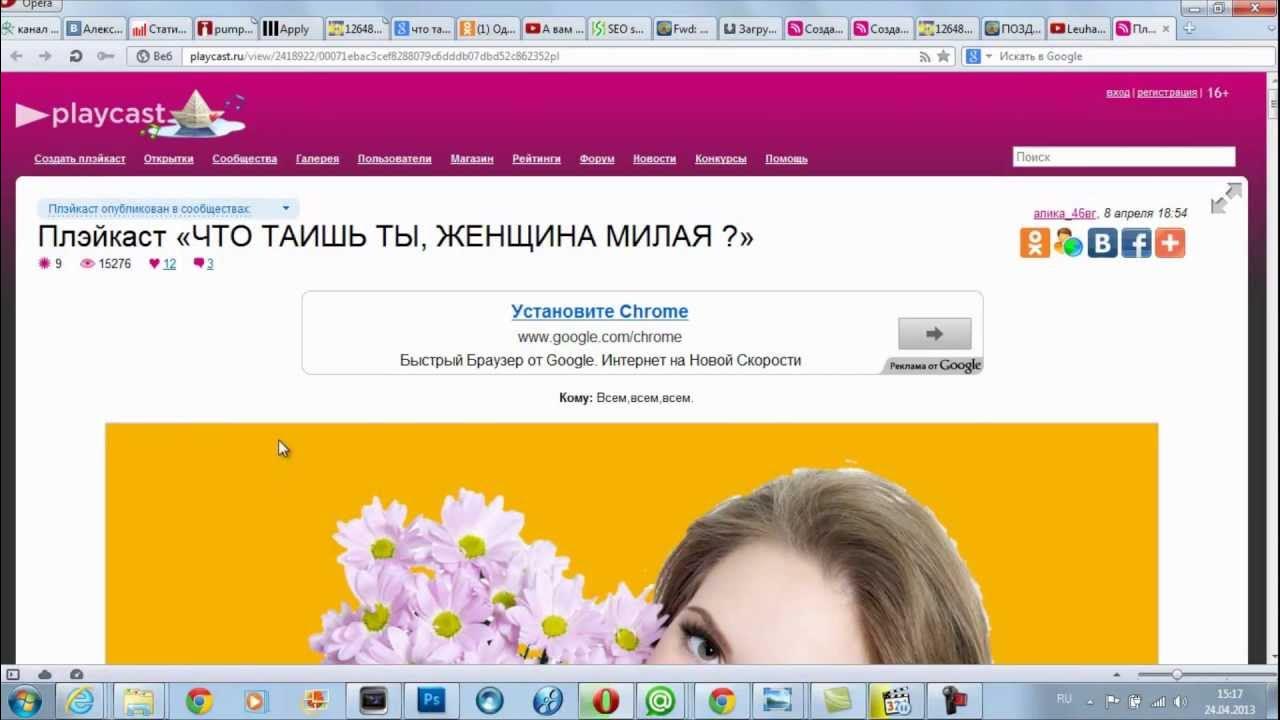
Task: Click Opera panel toggle icon at bottom-left
Action: 13,675
